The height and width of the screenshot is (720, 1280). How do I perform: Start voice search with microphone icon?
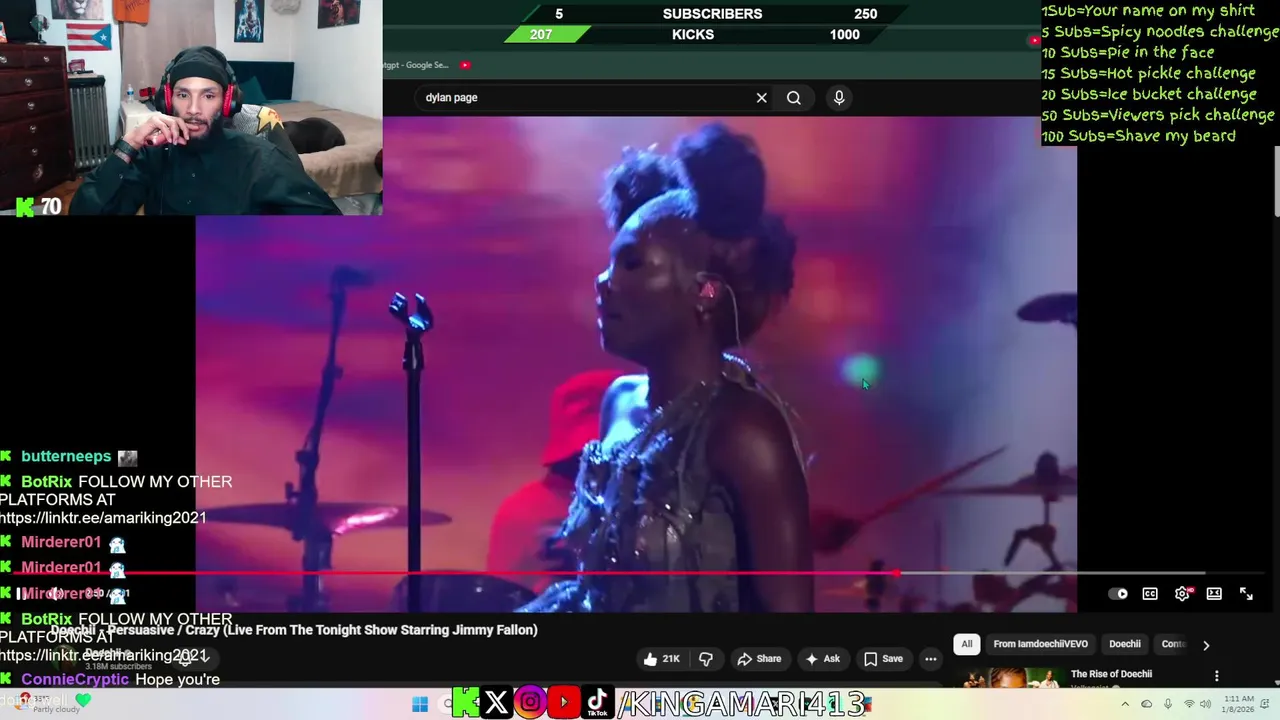click(839, 98)
